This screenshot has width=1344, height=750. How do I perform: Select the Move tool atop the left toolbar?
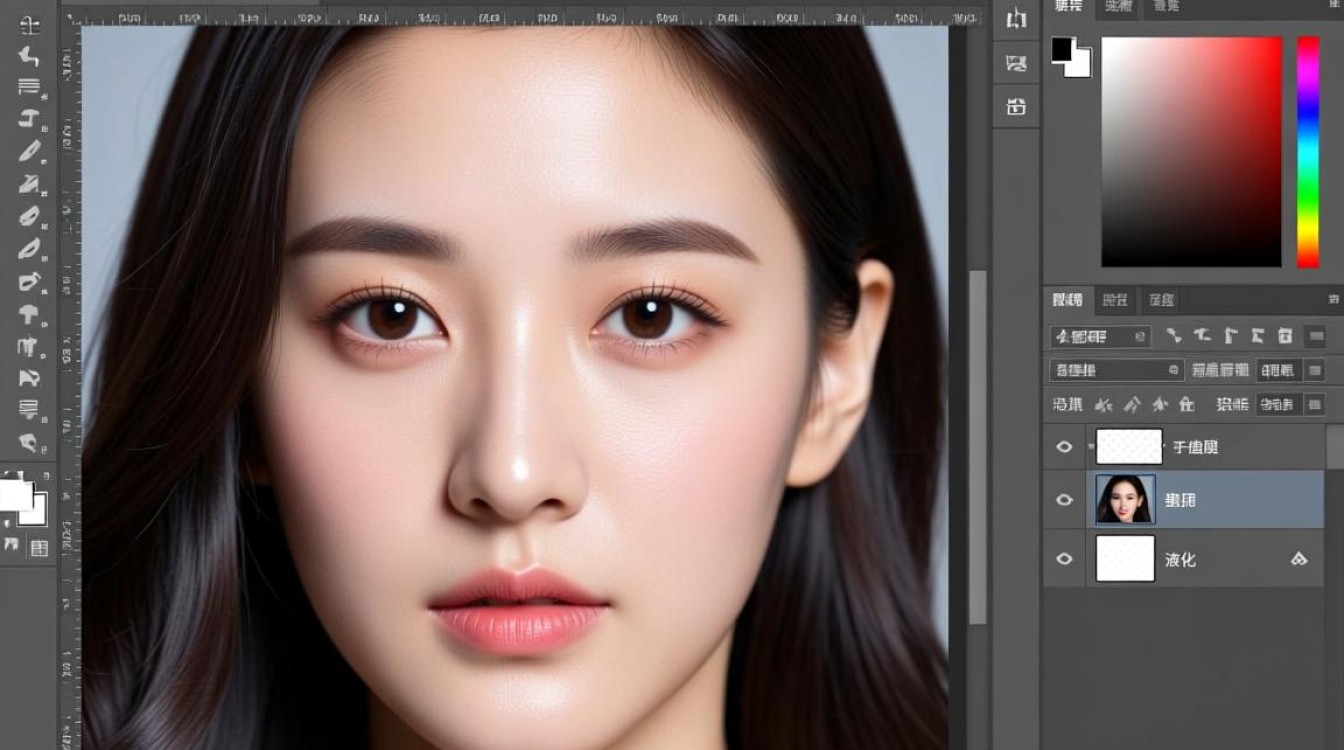(30, 25)
